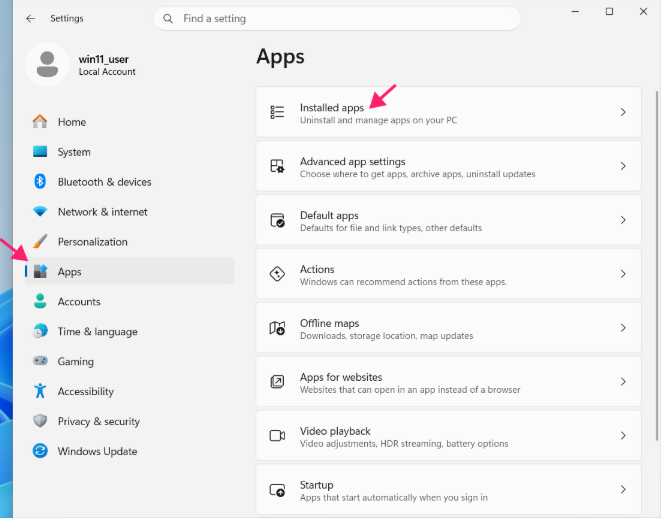Screen dimensions: 661x518
Task: Click the Video playback camera icon
Action: click(x=277, y=435)
